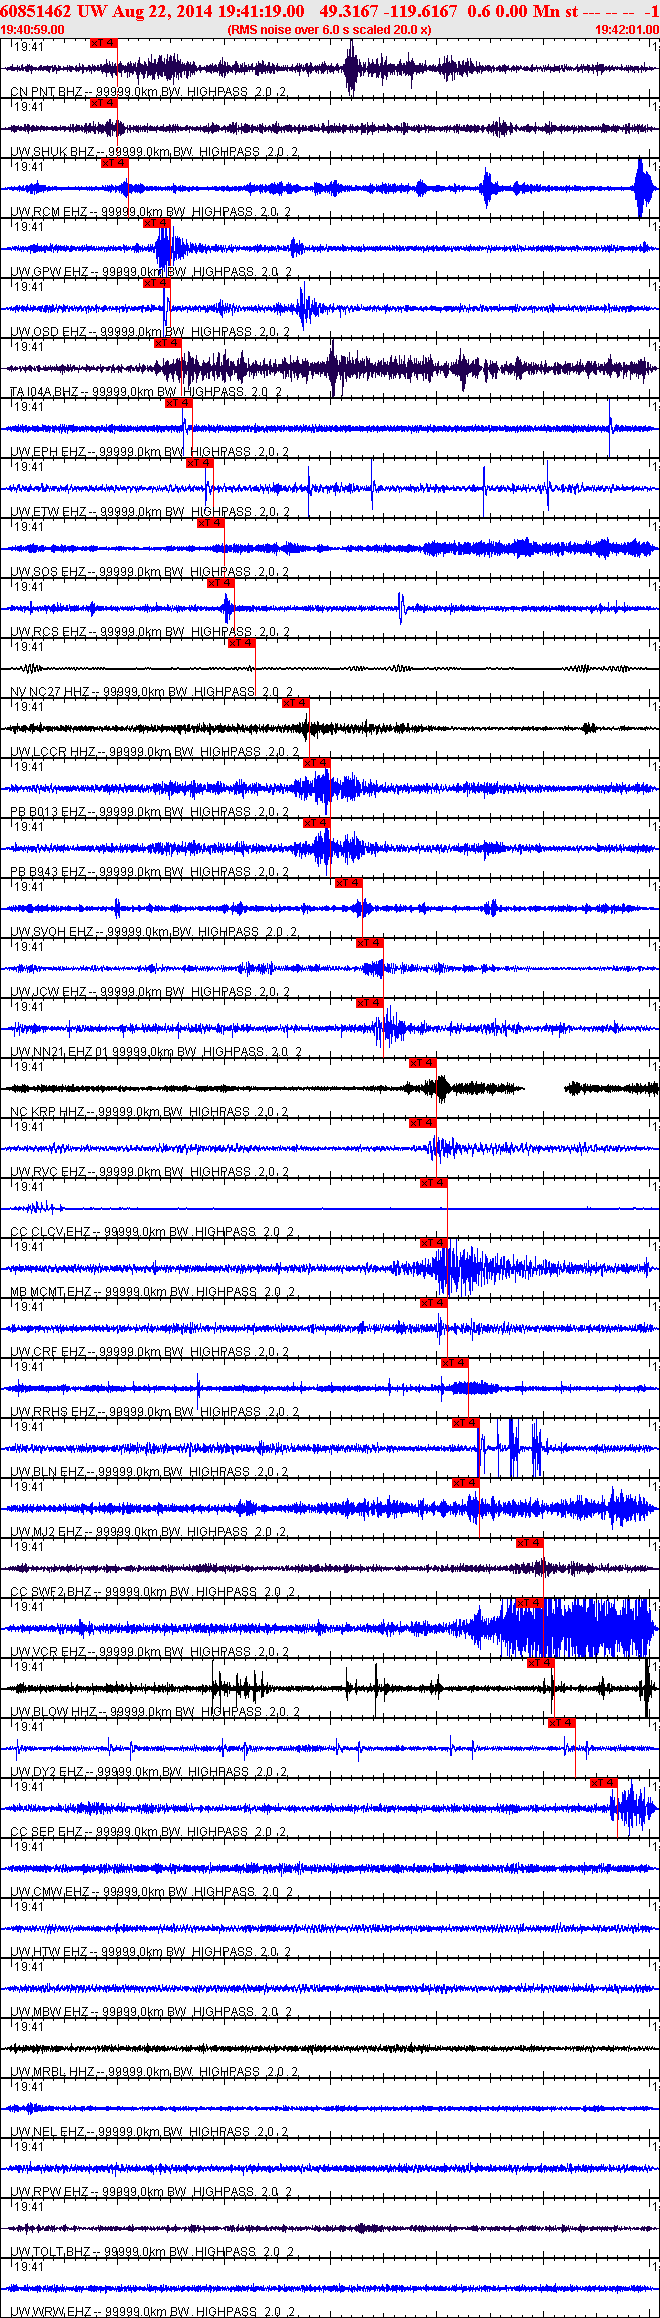Click the end time '19:42:01.00'

pos(627,30)
